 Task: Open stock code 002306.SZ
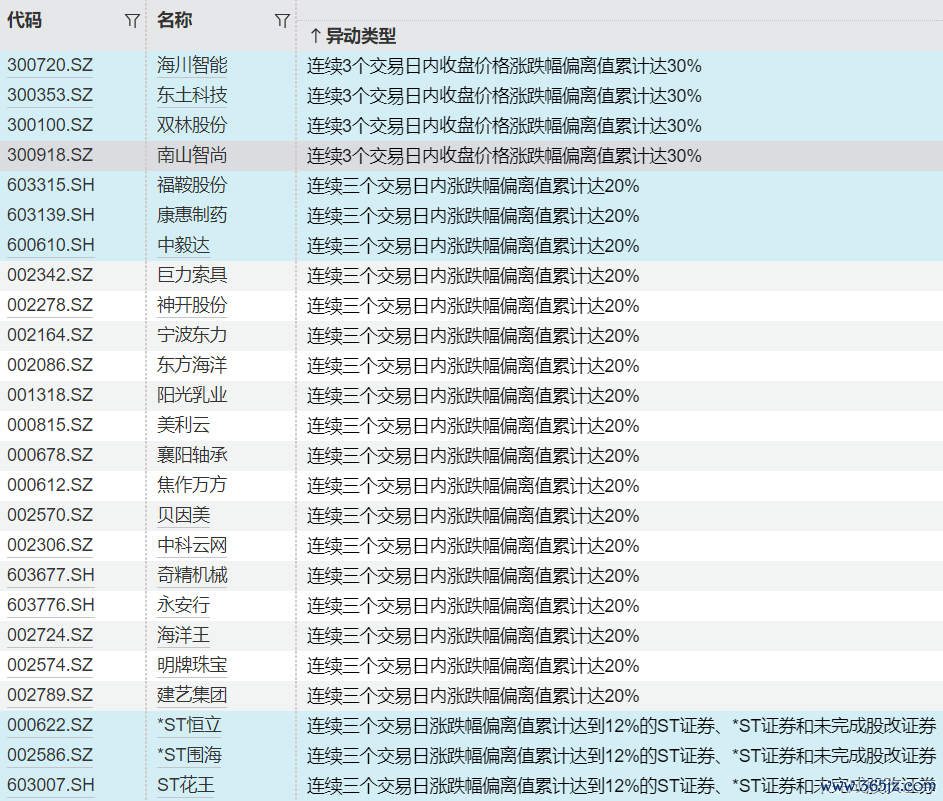[x=50, y=545]
